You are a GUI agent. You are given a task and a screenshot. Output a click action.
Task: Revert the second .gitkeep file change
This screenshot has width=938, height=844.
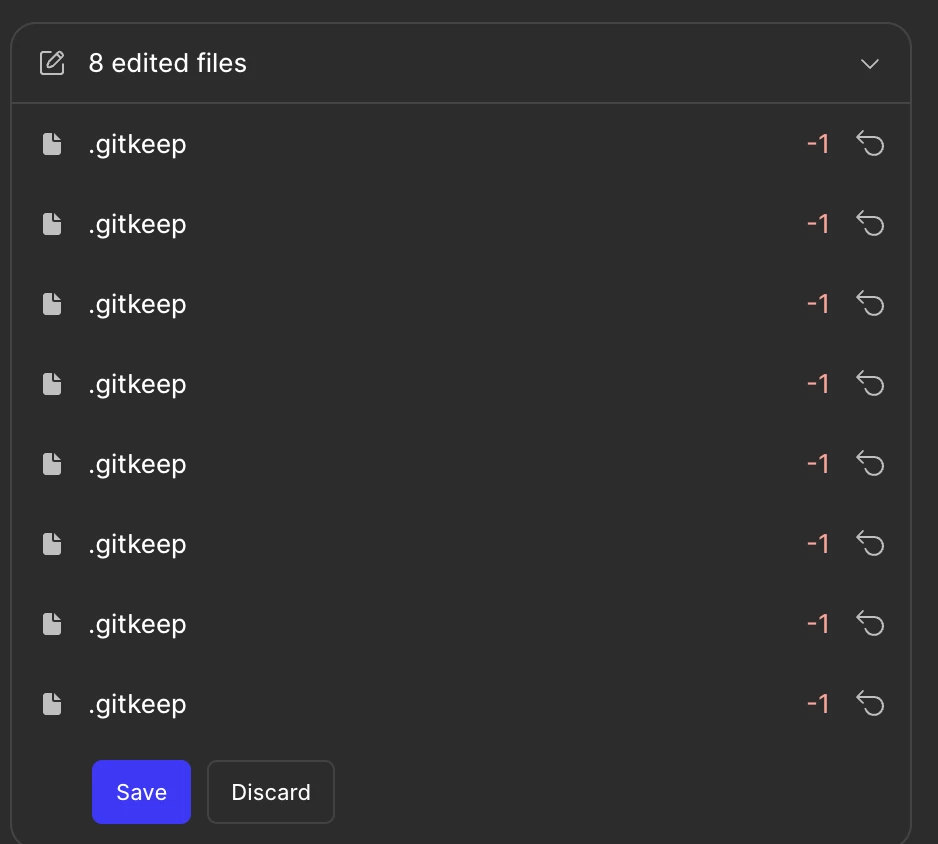pyautogui.click(x=870, y=224)
